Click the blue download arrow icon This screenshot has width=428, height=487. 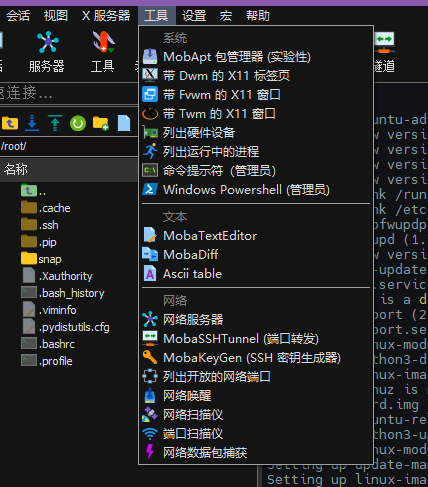click(32, 123)
